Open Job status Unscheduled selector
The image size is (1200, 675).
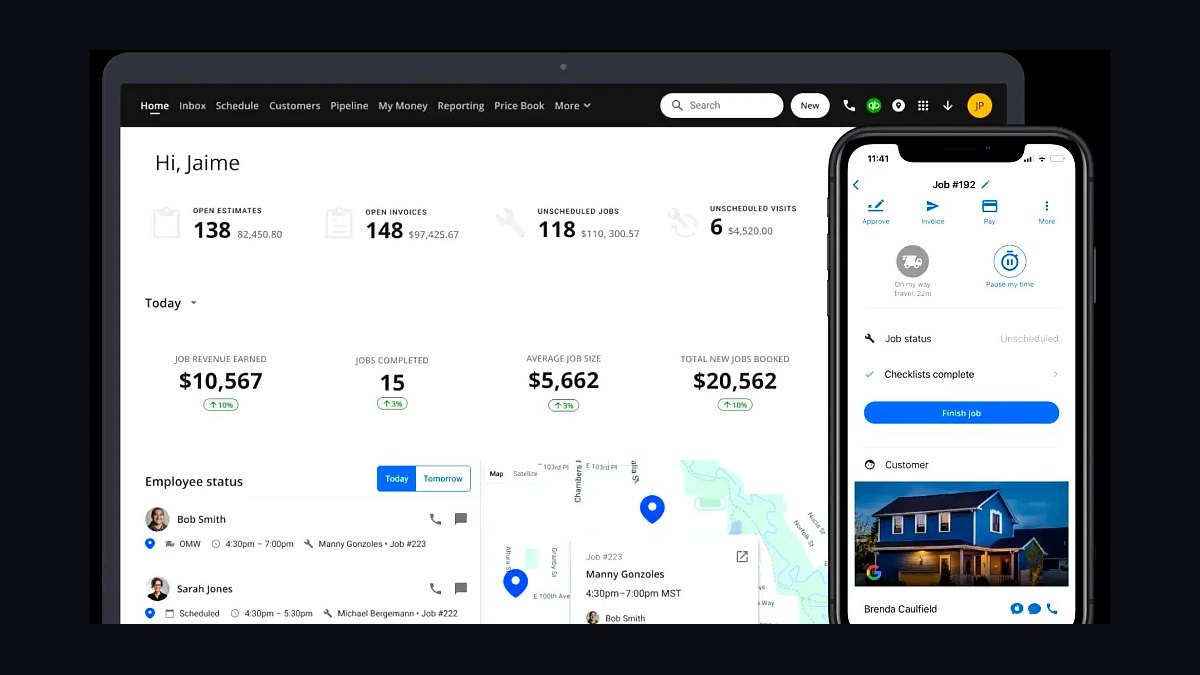1029,339
